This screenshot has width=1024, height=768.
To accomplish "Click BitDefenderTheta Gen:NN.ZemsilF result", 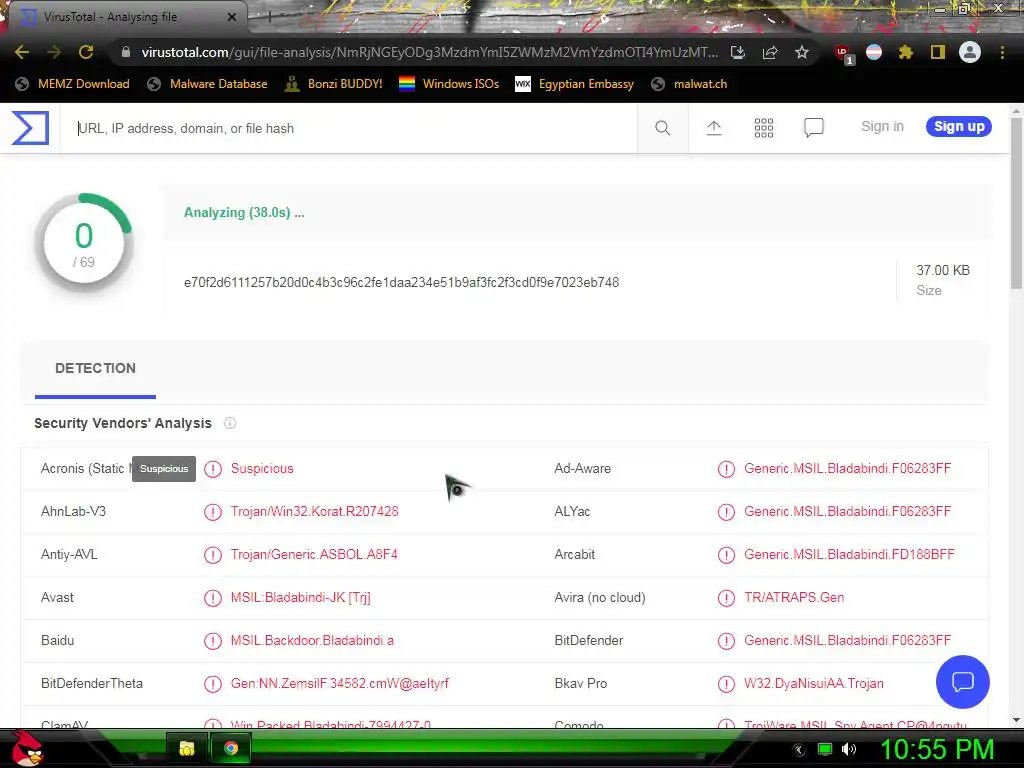I will point(340,684).
